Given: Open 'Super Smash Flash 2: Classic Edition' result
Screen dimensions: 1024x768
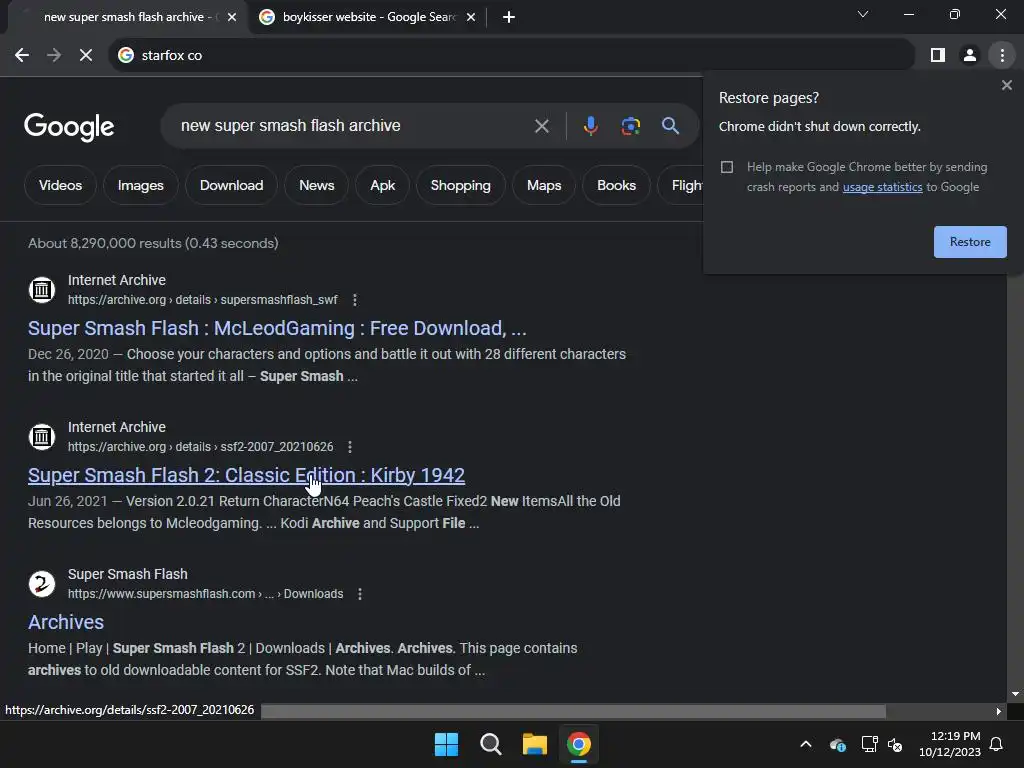Looking at the screenshot, I should [x=246, y=475].
